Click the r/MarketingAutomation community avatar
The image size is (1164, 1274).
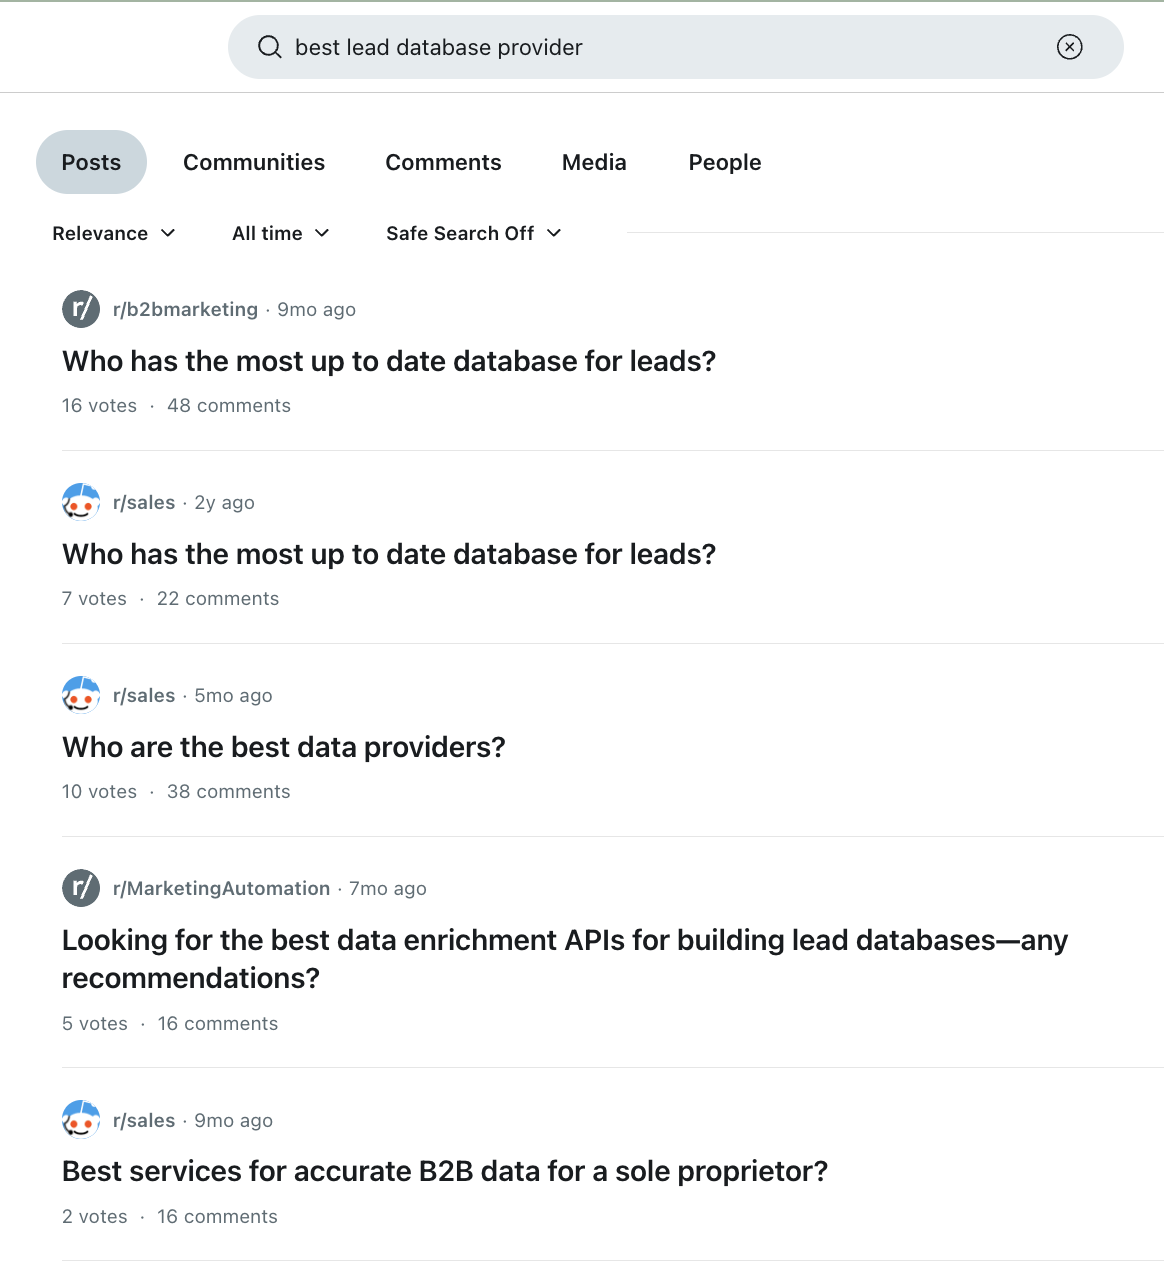[81, 888]
